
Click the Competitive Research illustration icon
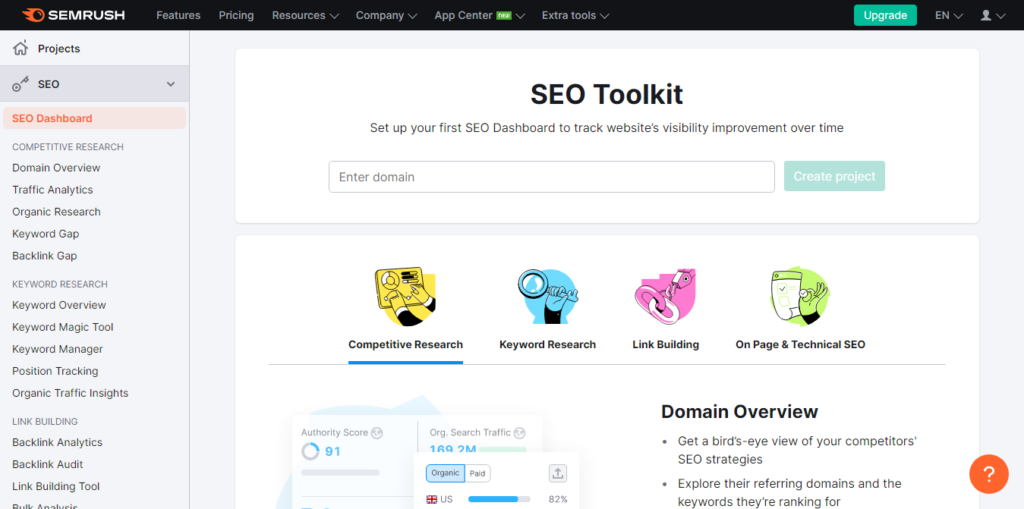[x=406, y=296]
